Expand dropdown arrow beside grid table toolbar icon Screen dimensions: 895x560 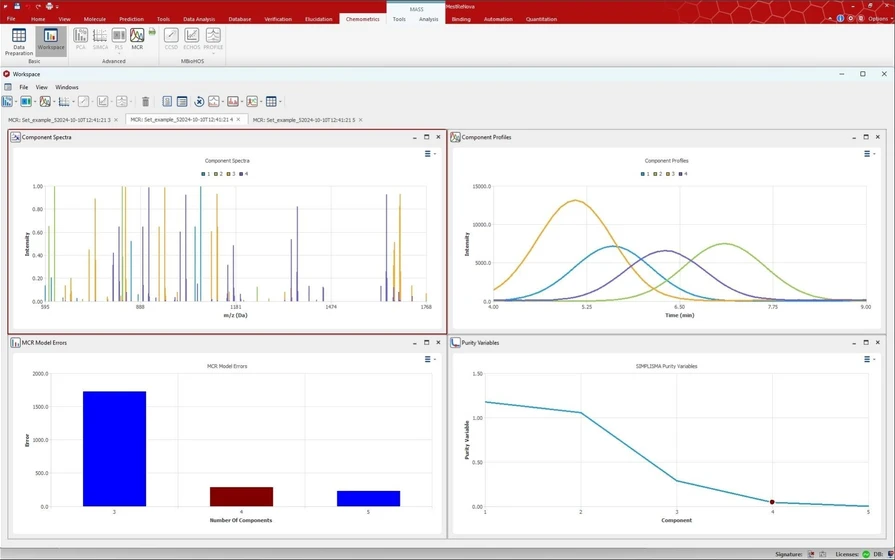coord(280,102)
